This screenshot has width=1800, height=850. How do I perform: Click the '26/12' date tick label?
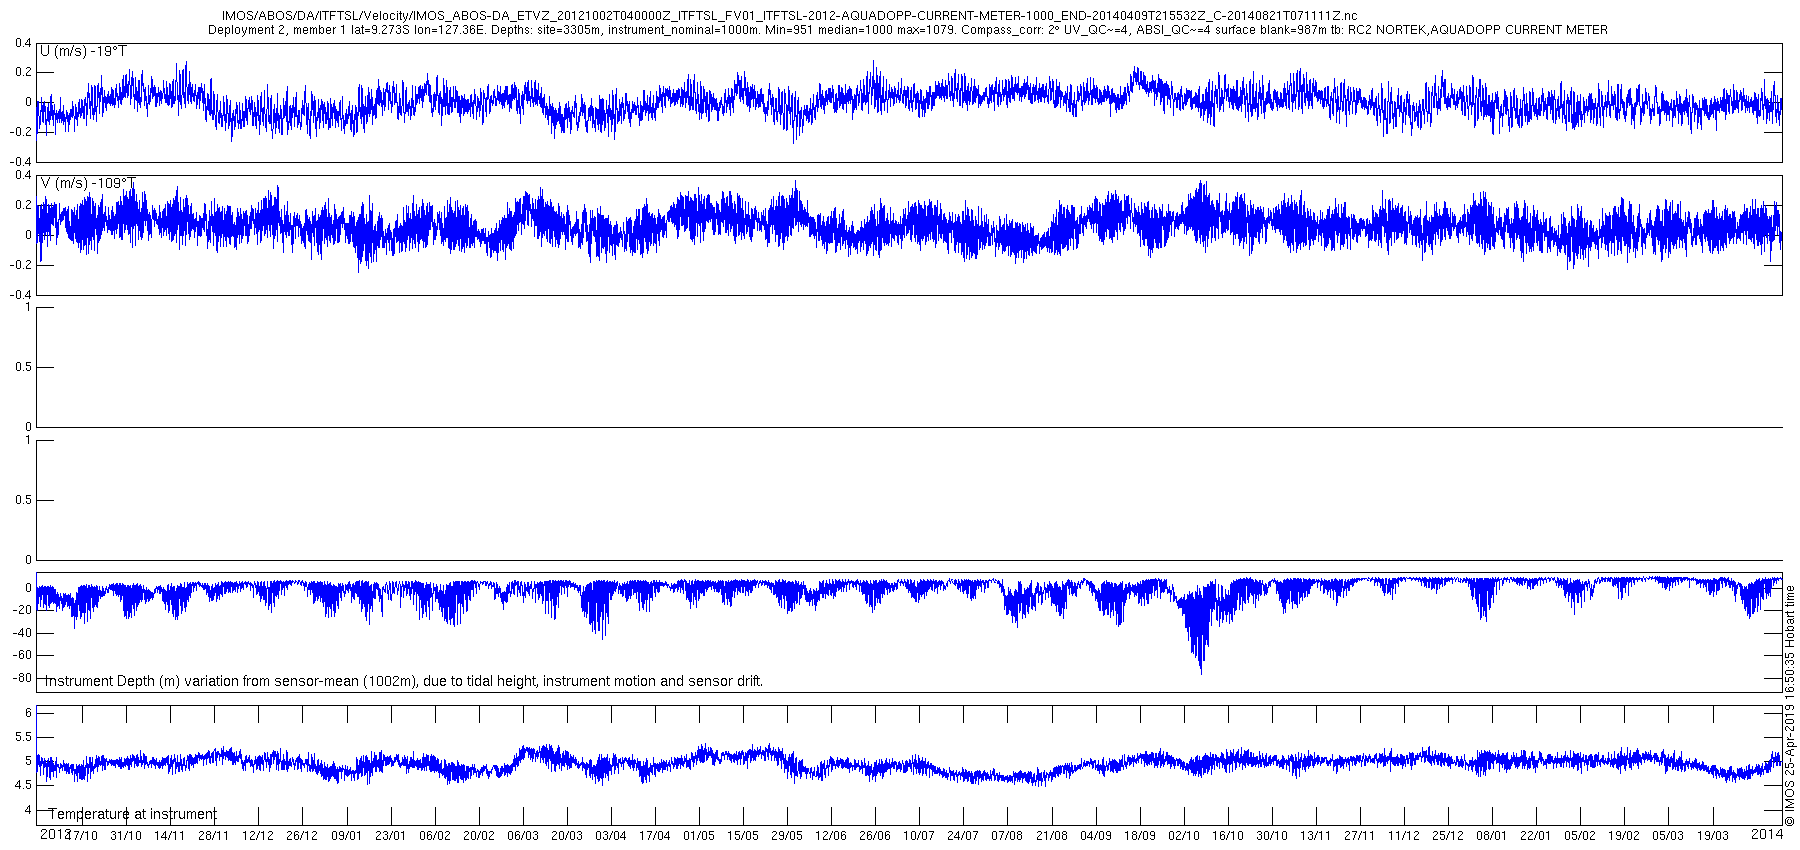click(302, 835)
